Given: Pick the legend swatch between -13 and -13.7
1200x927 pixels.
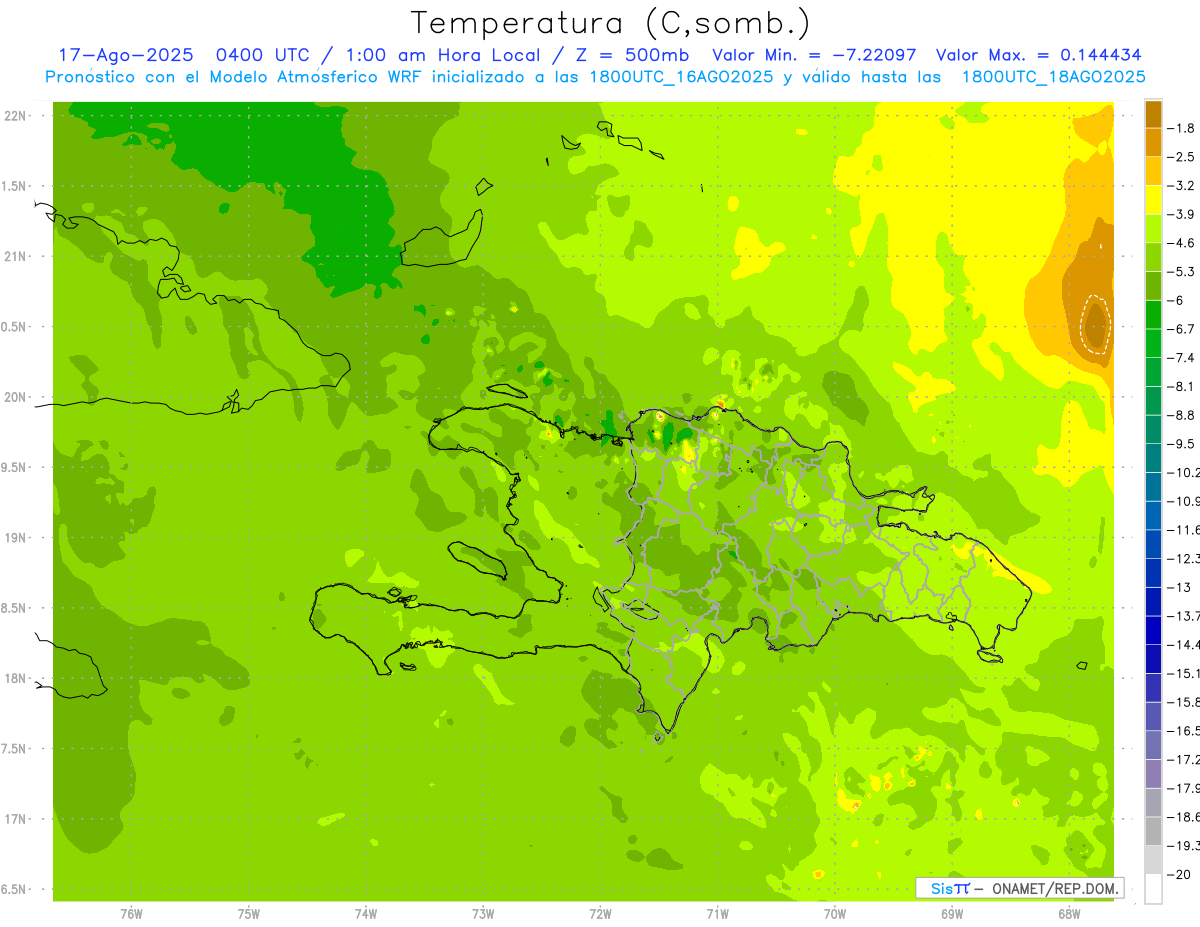Looking at the screenshot, I should [1153, 601].
